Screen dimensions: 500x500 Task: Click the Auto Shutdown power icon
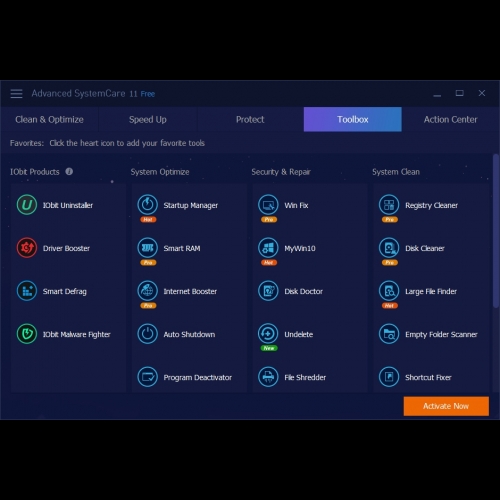pyautogui.click(x=147, y=334)
